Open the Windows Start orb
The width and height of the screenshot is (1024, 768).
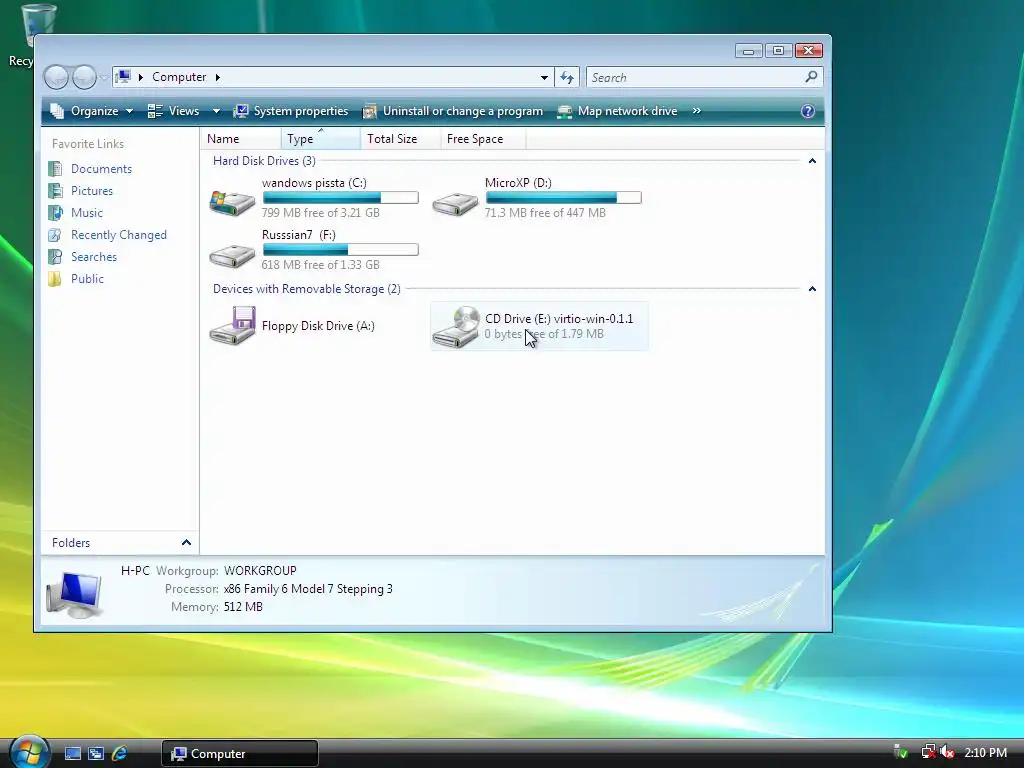[x=29, y=752]
